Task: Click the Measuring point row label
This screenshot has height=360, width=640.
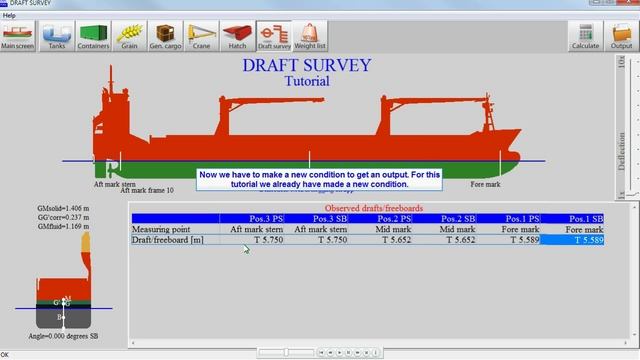Action: click(161, 229)
